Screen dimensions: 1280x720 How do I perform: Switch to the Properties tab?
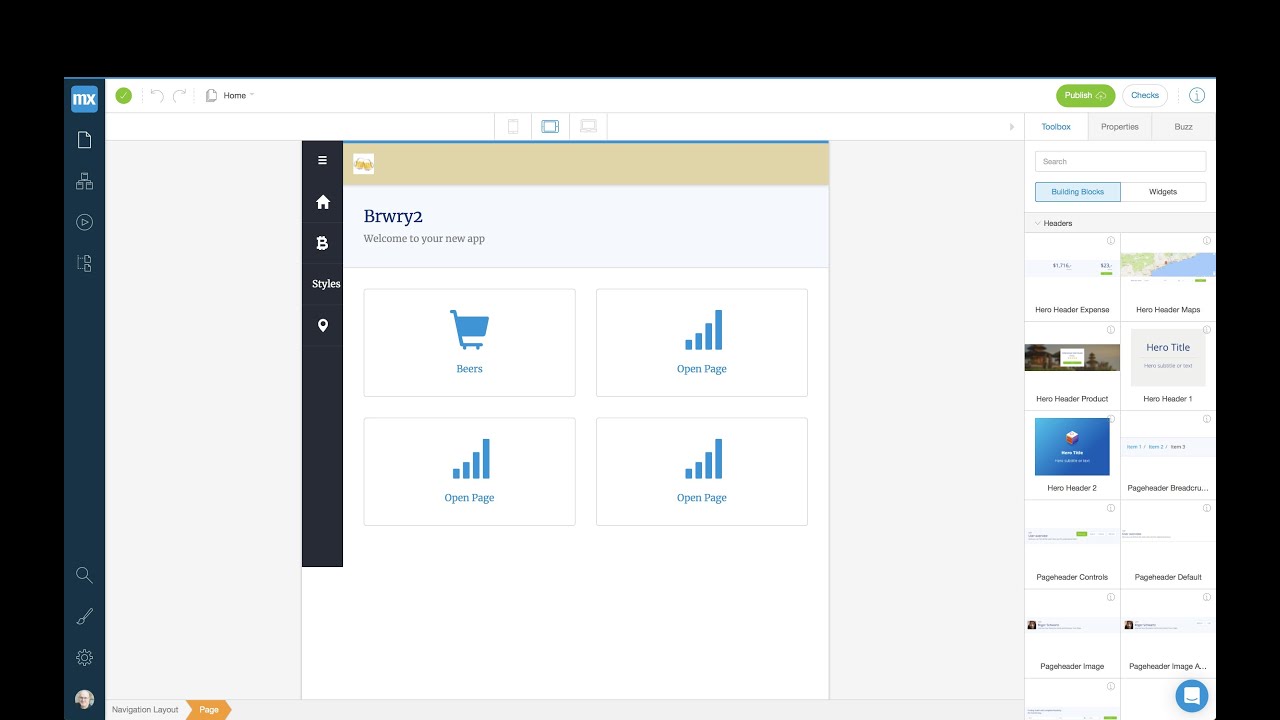pyautogui.click(x=1120, y=127)
